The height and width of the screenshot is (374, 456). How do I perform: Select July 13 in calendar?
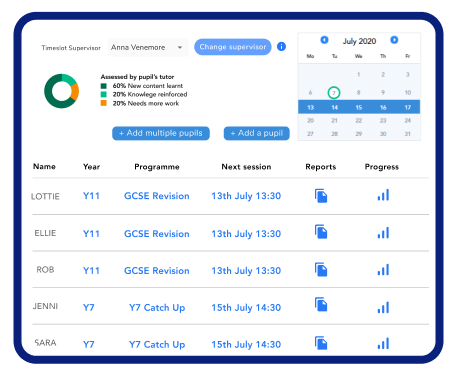310,107
